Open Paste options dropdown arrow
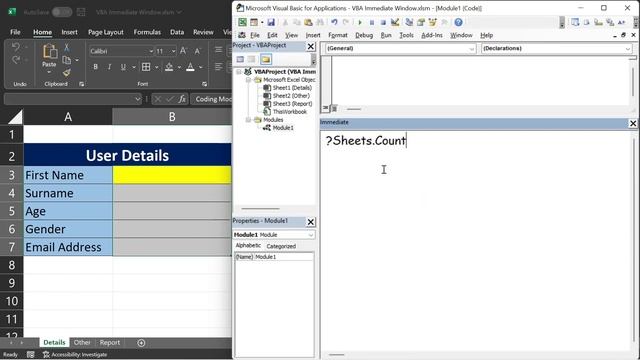Screen dimensions: 640x360 49,72
